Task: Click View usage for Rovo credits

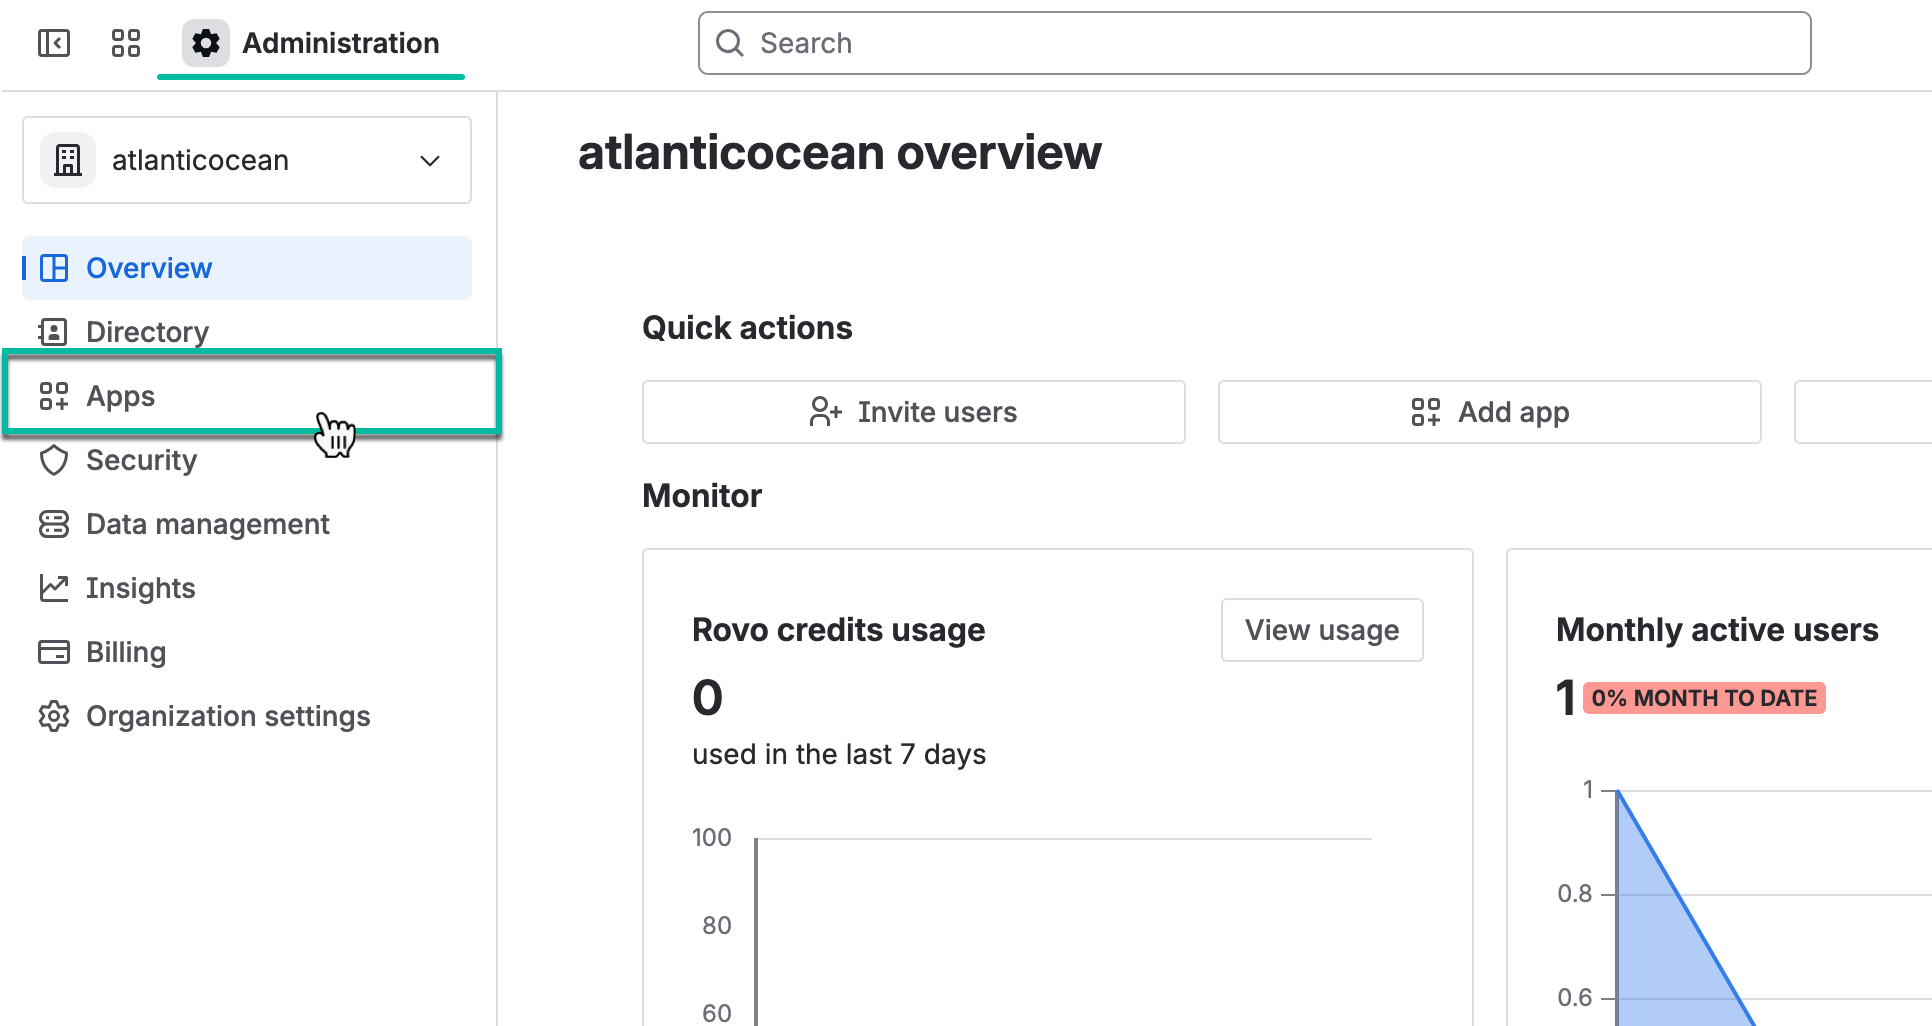Action: [x=1321, y=630]
